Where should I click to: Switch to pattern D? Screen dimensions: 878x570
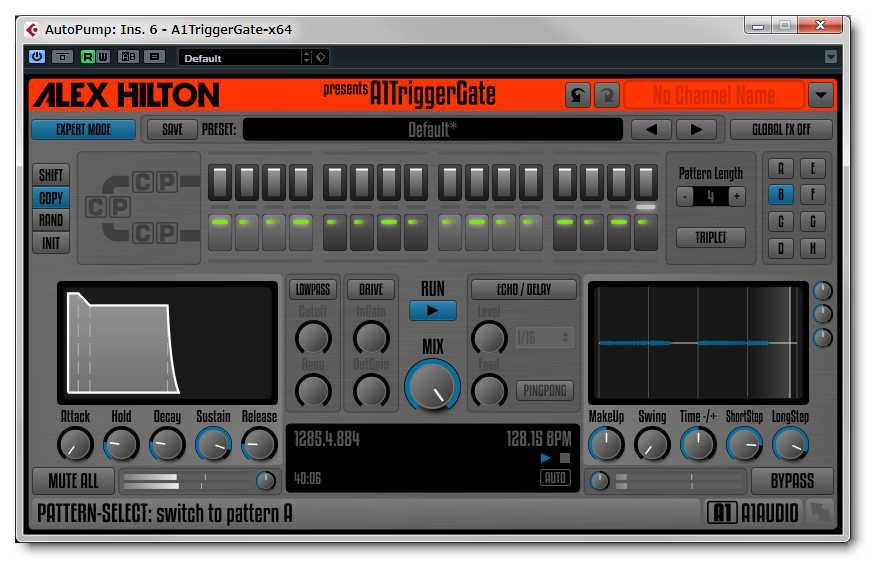pyautogui.click(x=781, y=248)
